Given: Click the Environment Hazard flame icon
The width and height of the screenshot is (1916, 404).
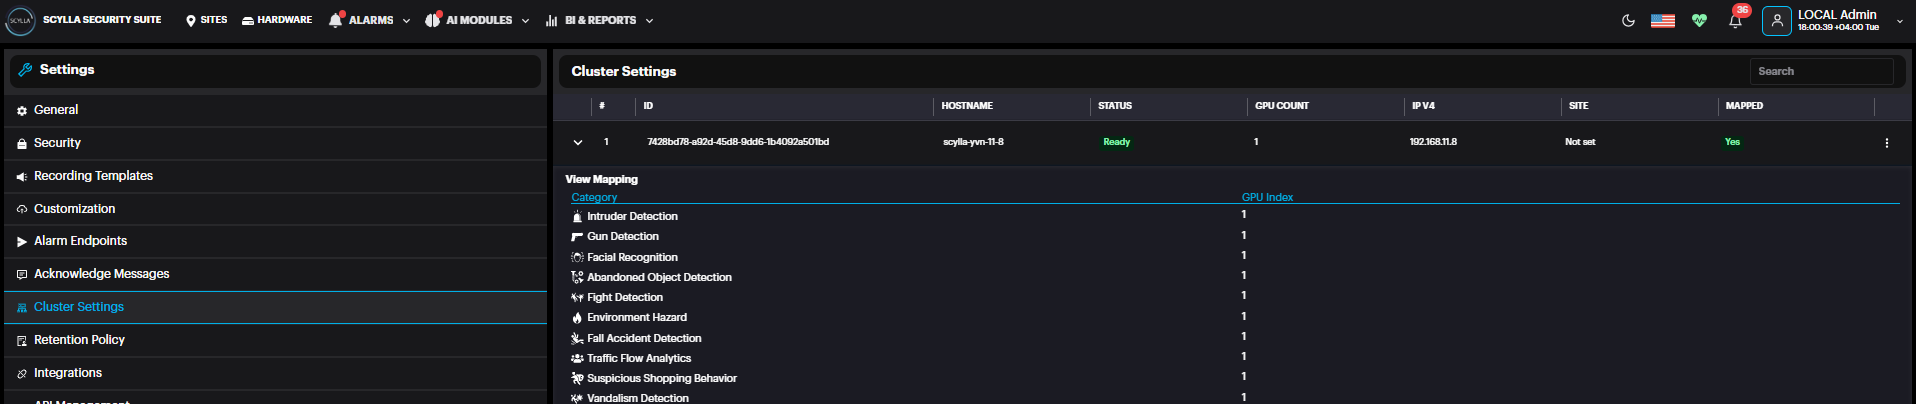Looking at the screenshot, I should [x=577, y=318].
